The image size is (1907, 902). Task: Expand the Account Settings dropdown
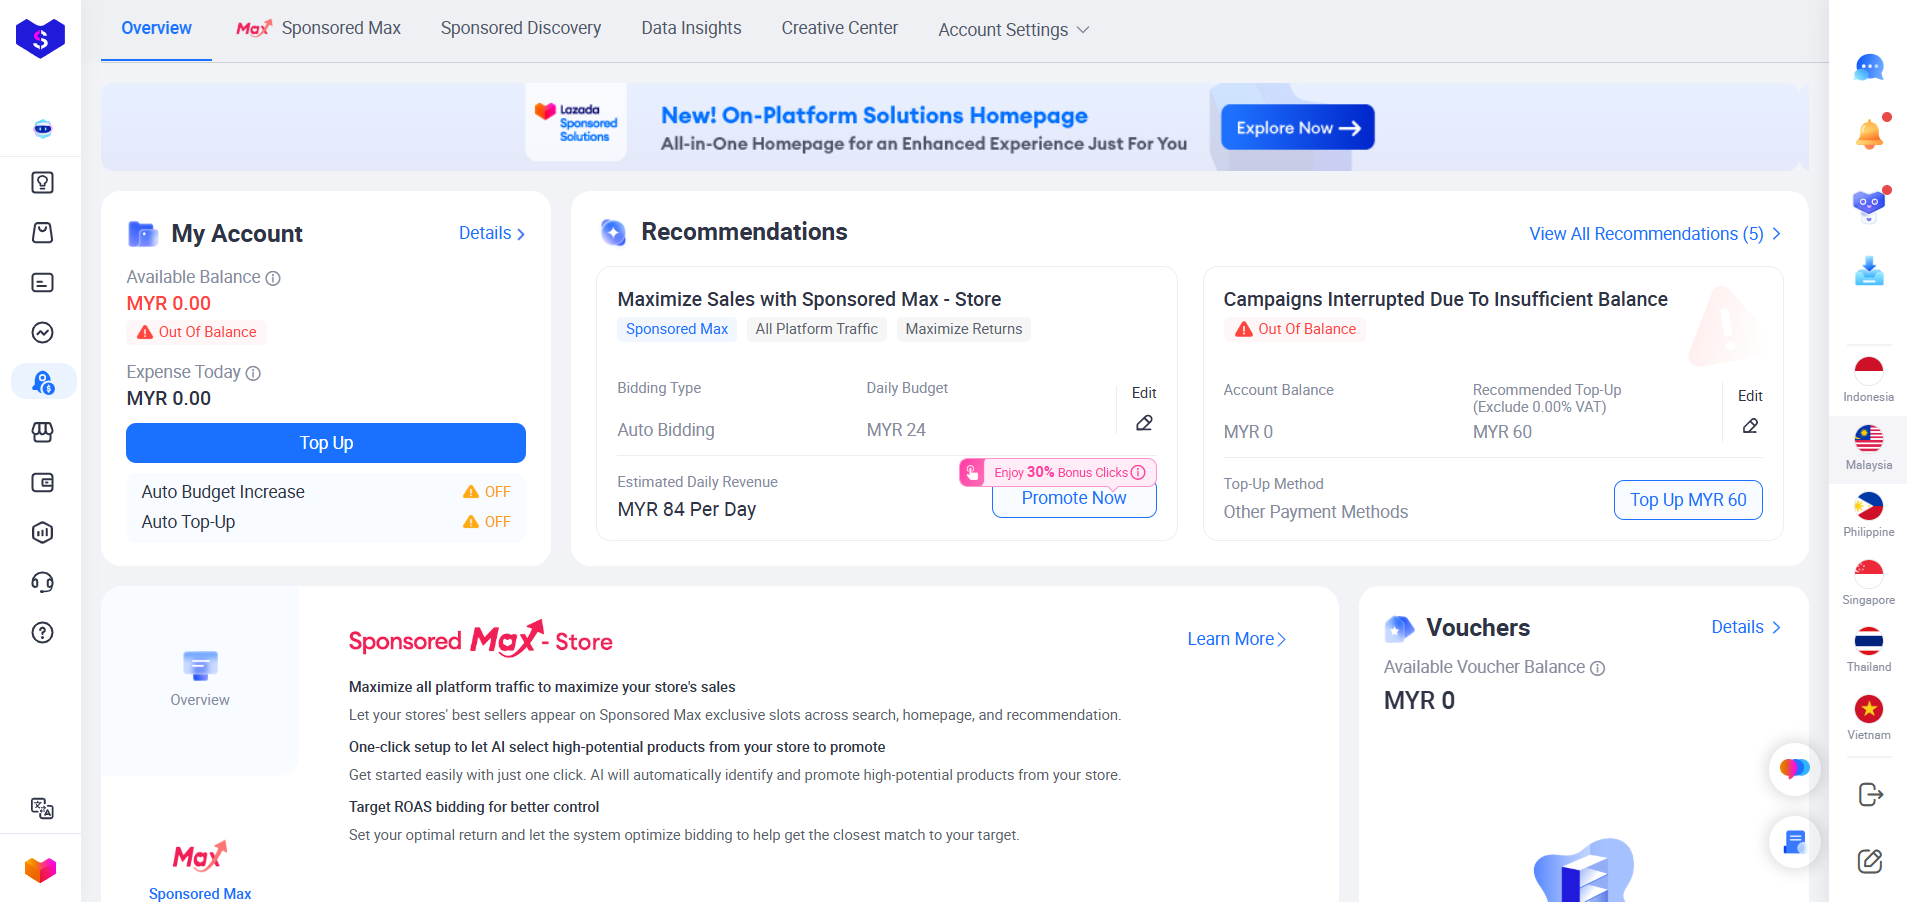(1012, 29)
